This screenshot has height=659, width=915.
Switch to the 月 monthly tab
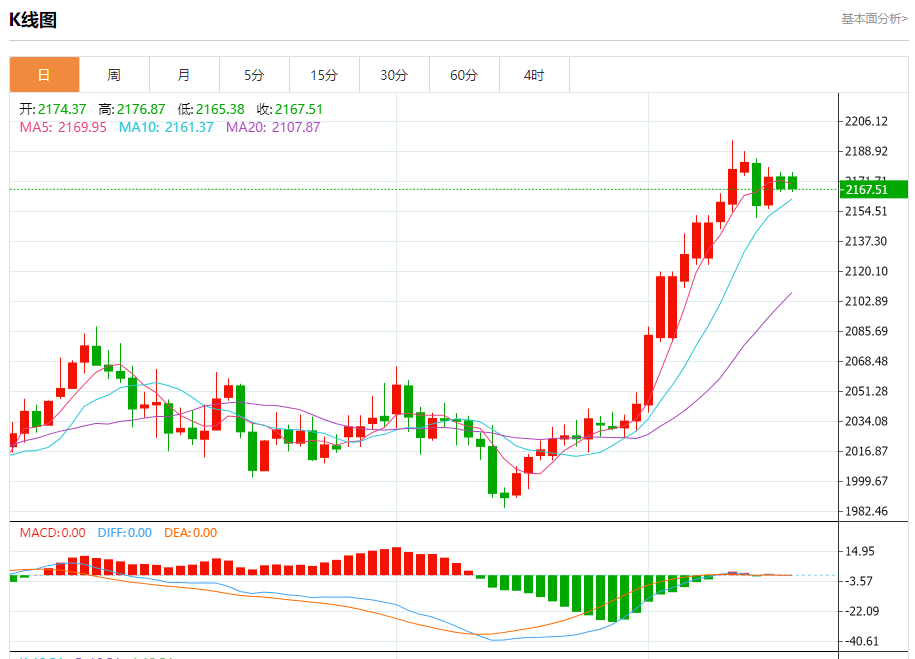tap(184, 75)
